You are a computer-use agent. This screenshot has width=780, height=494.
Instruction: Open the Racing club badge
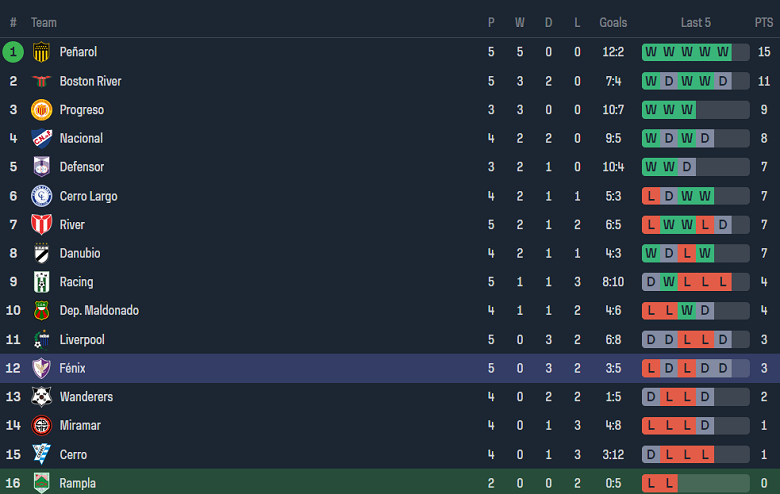click(x=41, y=282)
